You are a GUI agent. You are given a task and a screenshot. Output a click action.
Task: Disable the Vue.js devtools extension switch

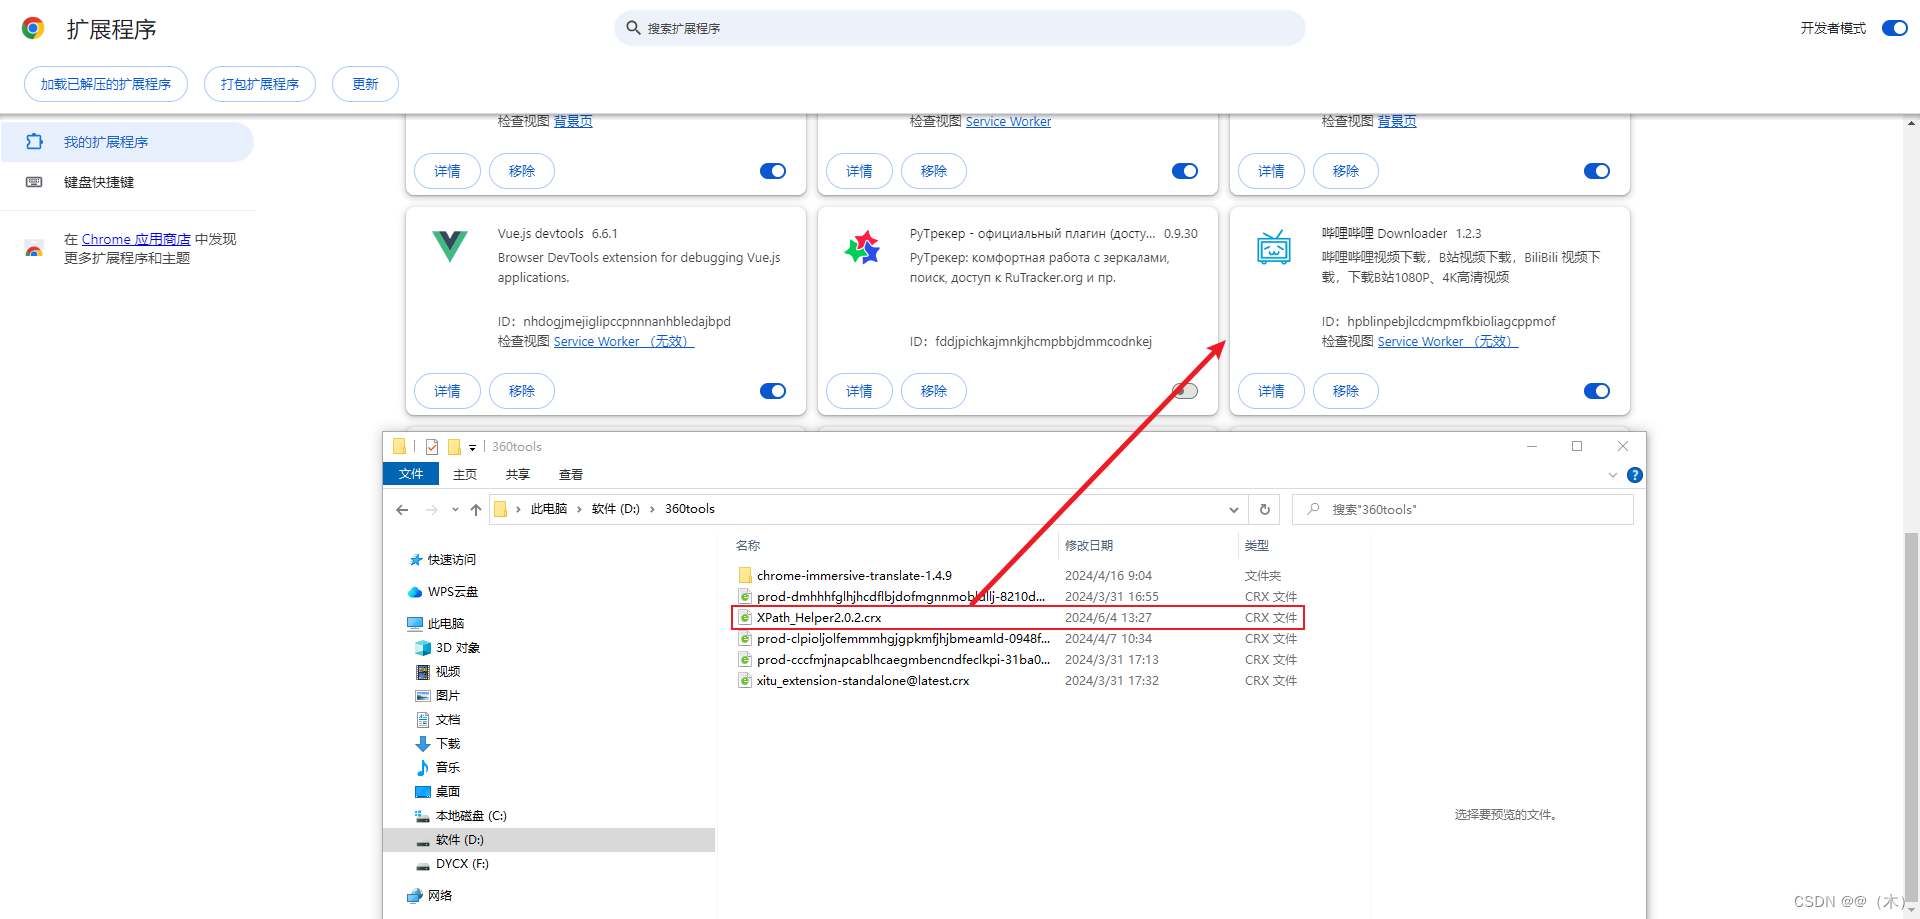773,391
